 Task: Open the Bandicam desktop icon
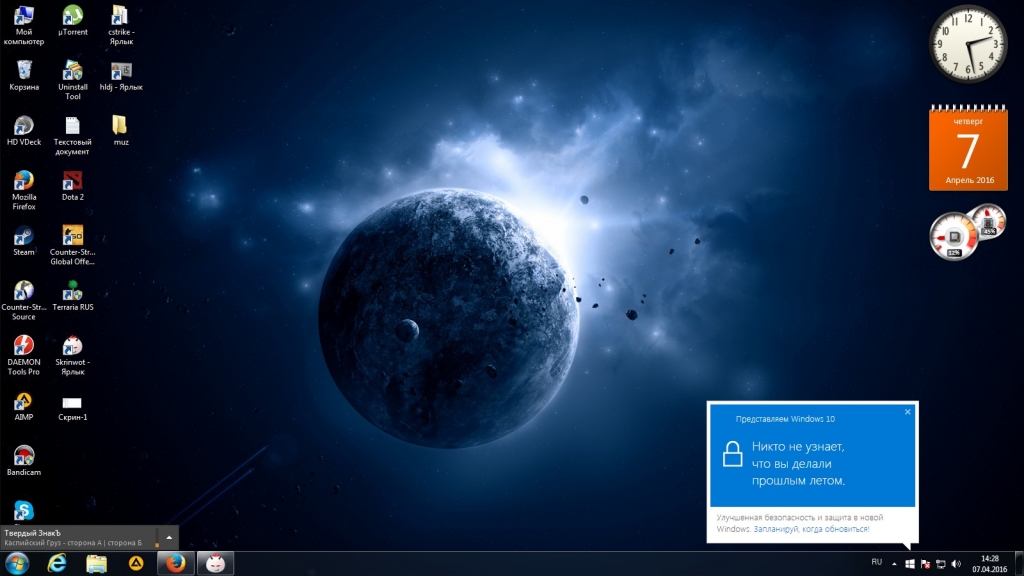click(x=23, y=456)
